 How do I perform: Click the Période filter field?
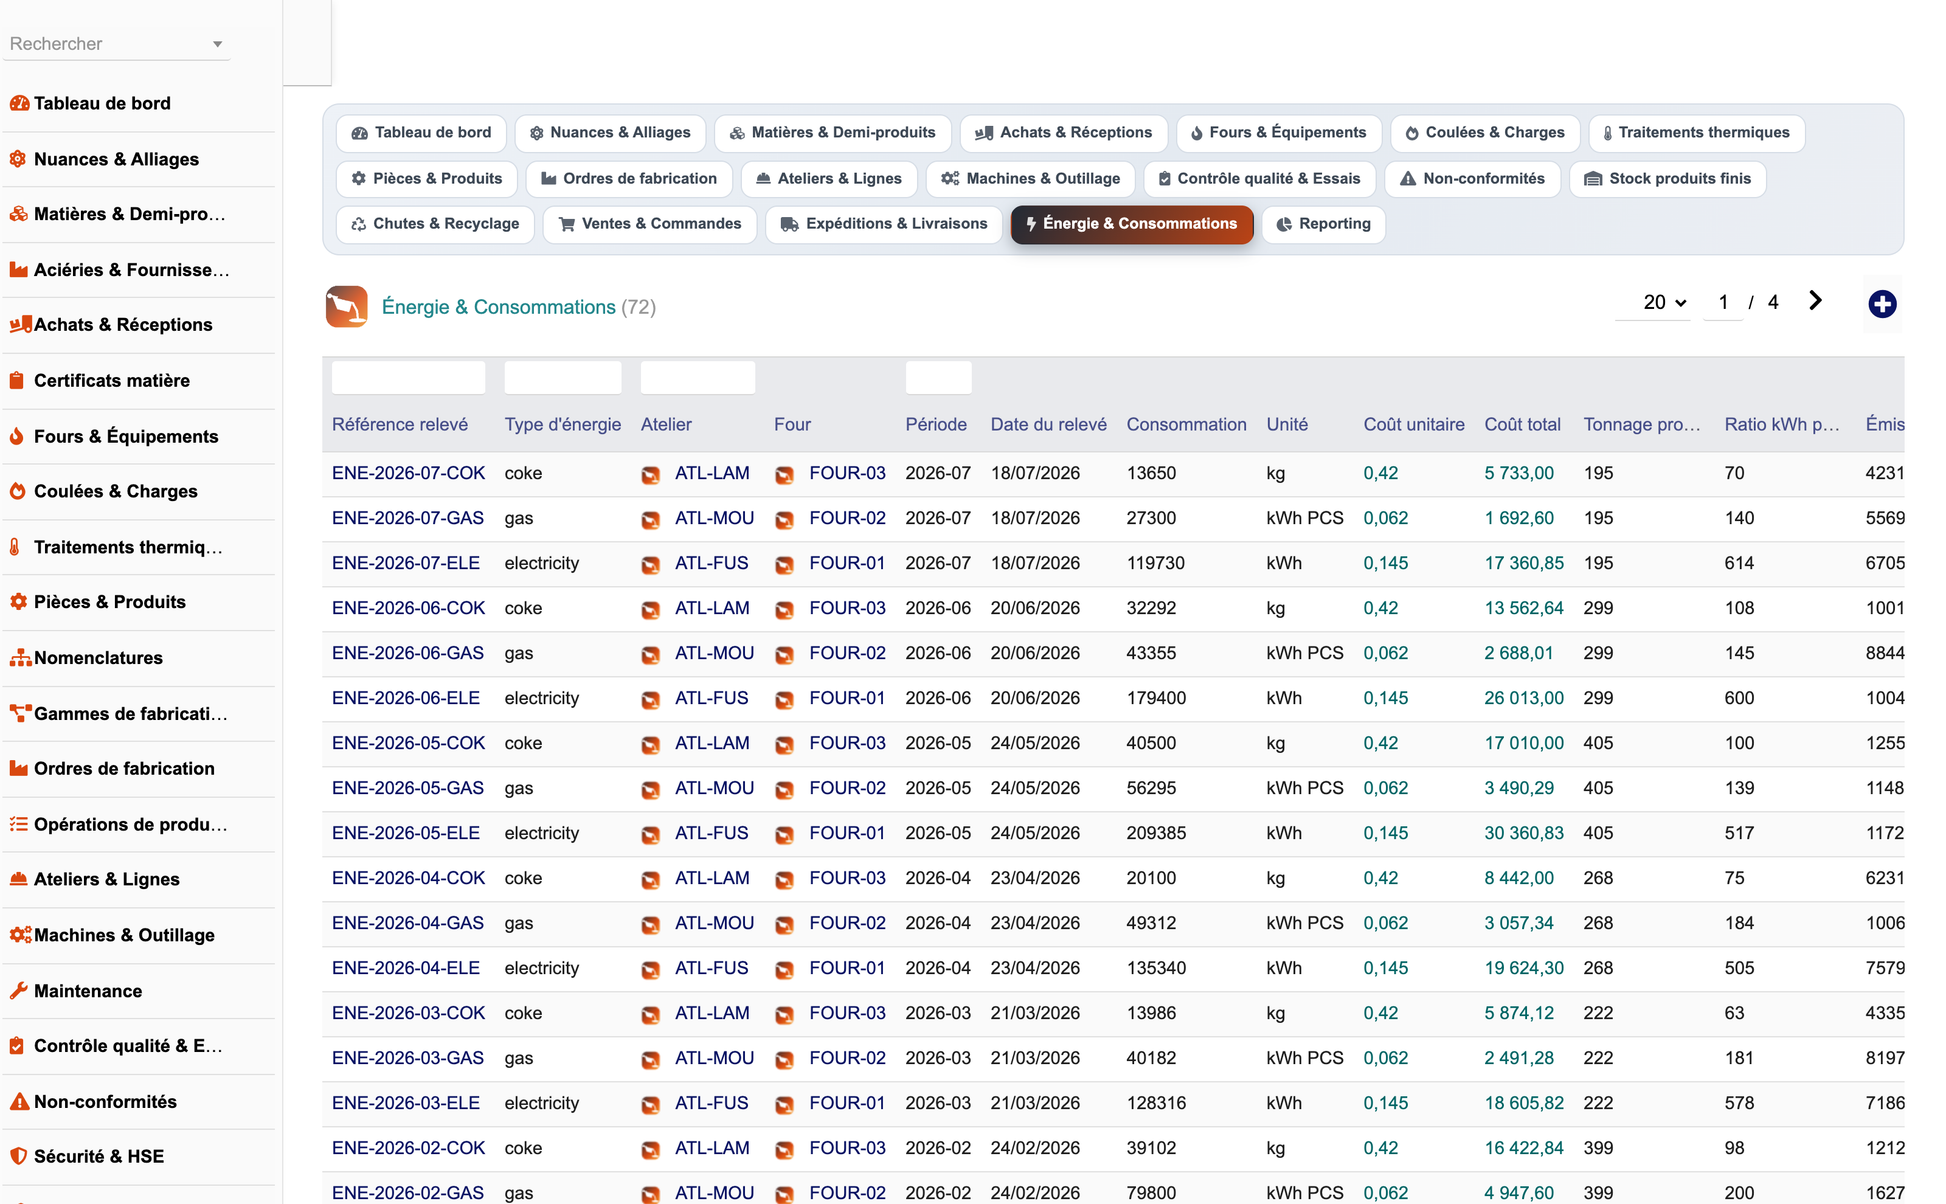click(938, 378)
